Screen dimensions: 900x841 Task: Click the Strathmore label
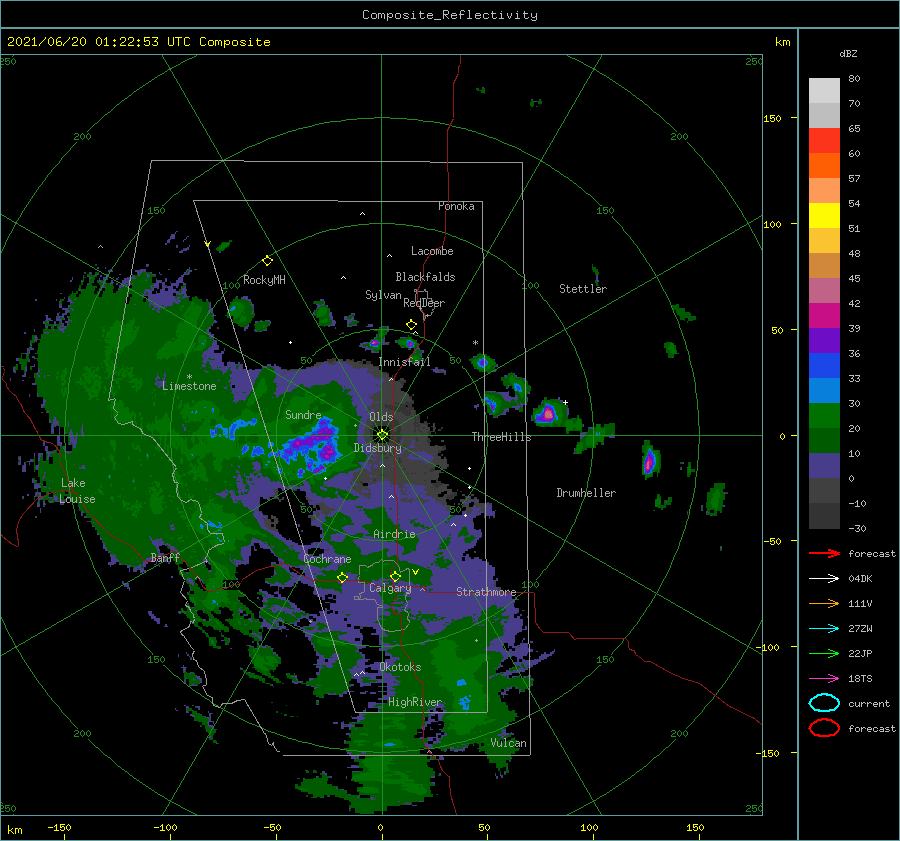[x=486, y=592]
